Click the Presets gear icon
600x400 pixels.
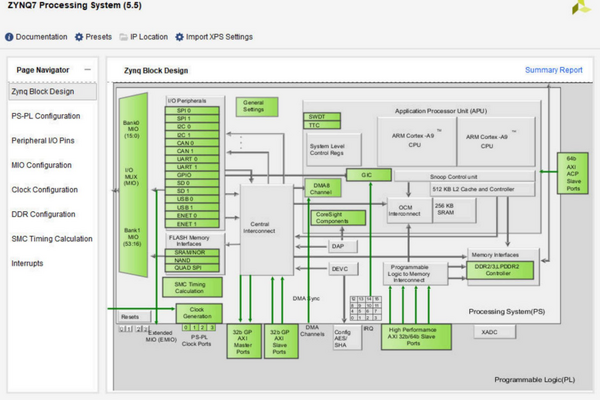79,37
